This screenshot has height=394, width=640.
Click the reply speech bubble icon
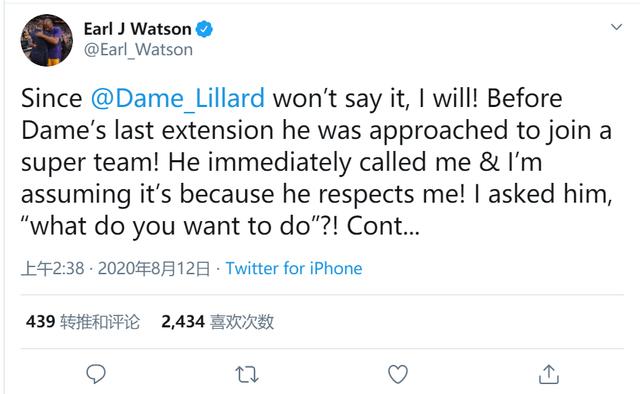96,374
